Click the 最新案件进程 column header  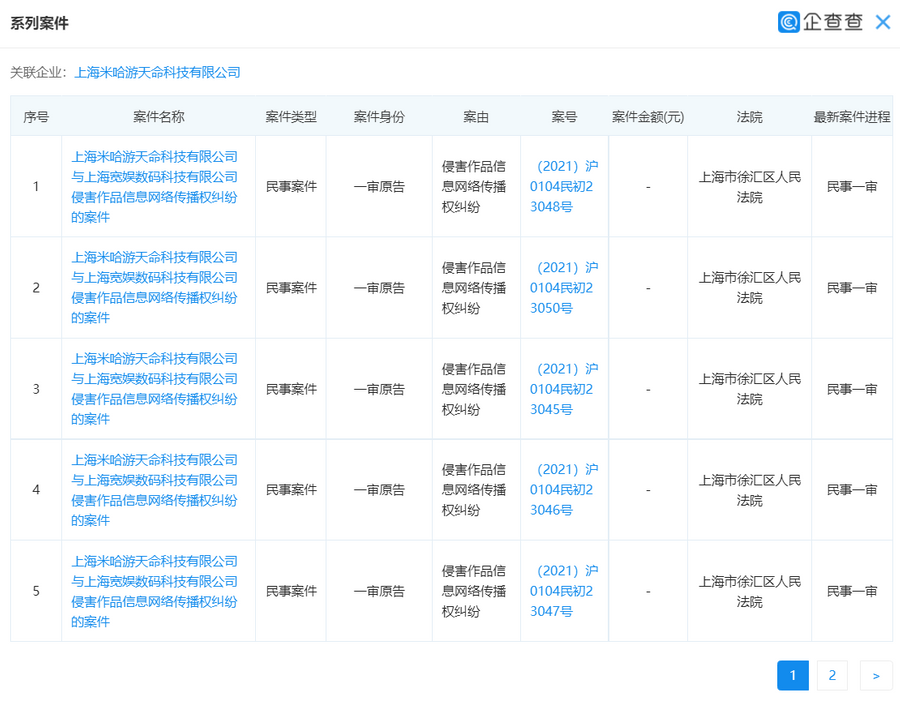pos(851,117)
